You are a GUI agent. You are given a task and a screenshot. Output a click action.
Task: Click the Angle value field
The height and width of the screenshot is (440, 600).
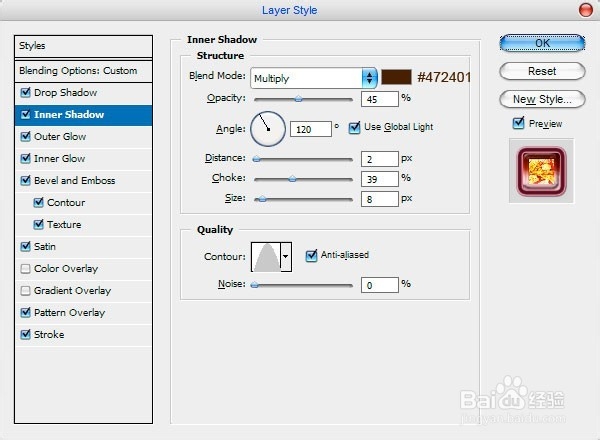click(x=311, y=129)
